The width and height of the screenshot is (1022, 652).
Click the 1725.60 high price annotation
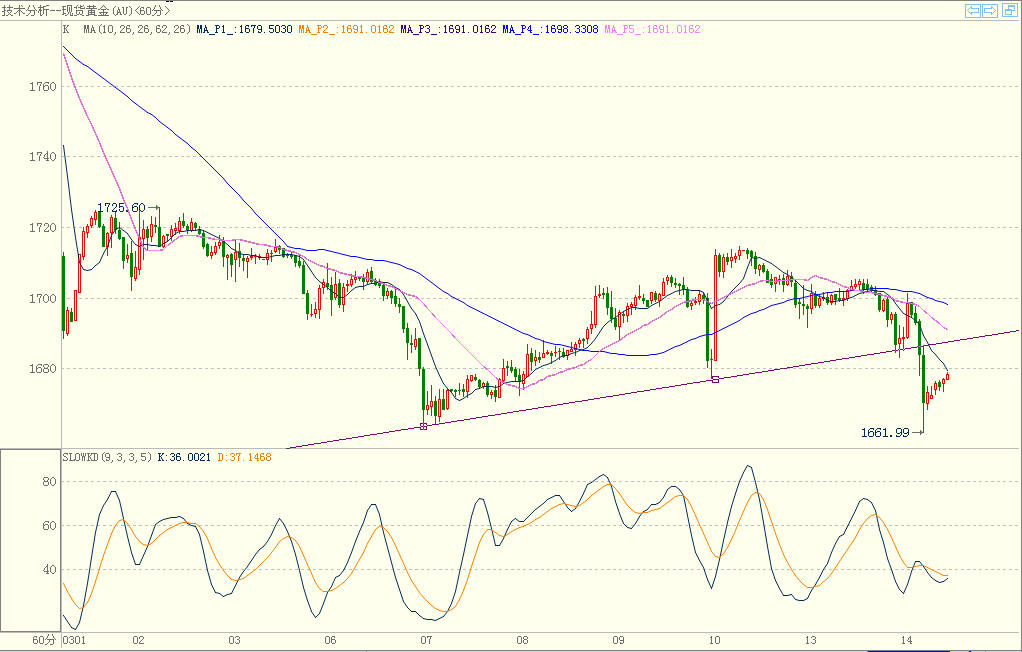[x=121, y=208]
